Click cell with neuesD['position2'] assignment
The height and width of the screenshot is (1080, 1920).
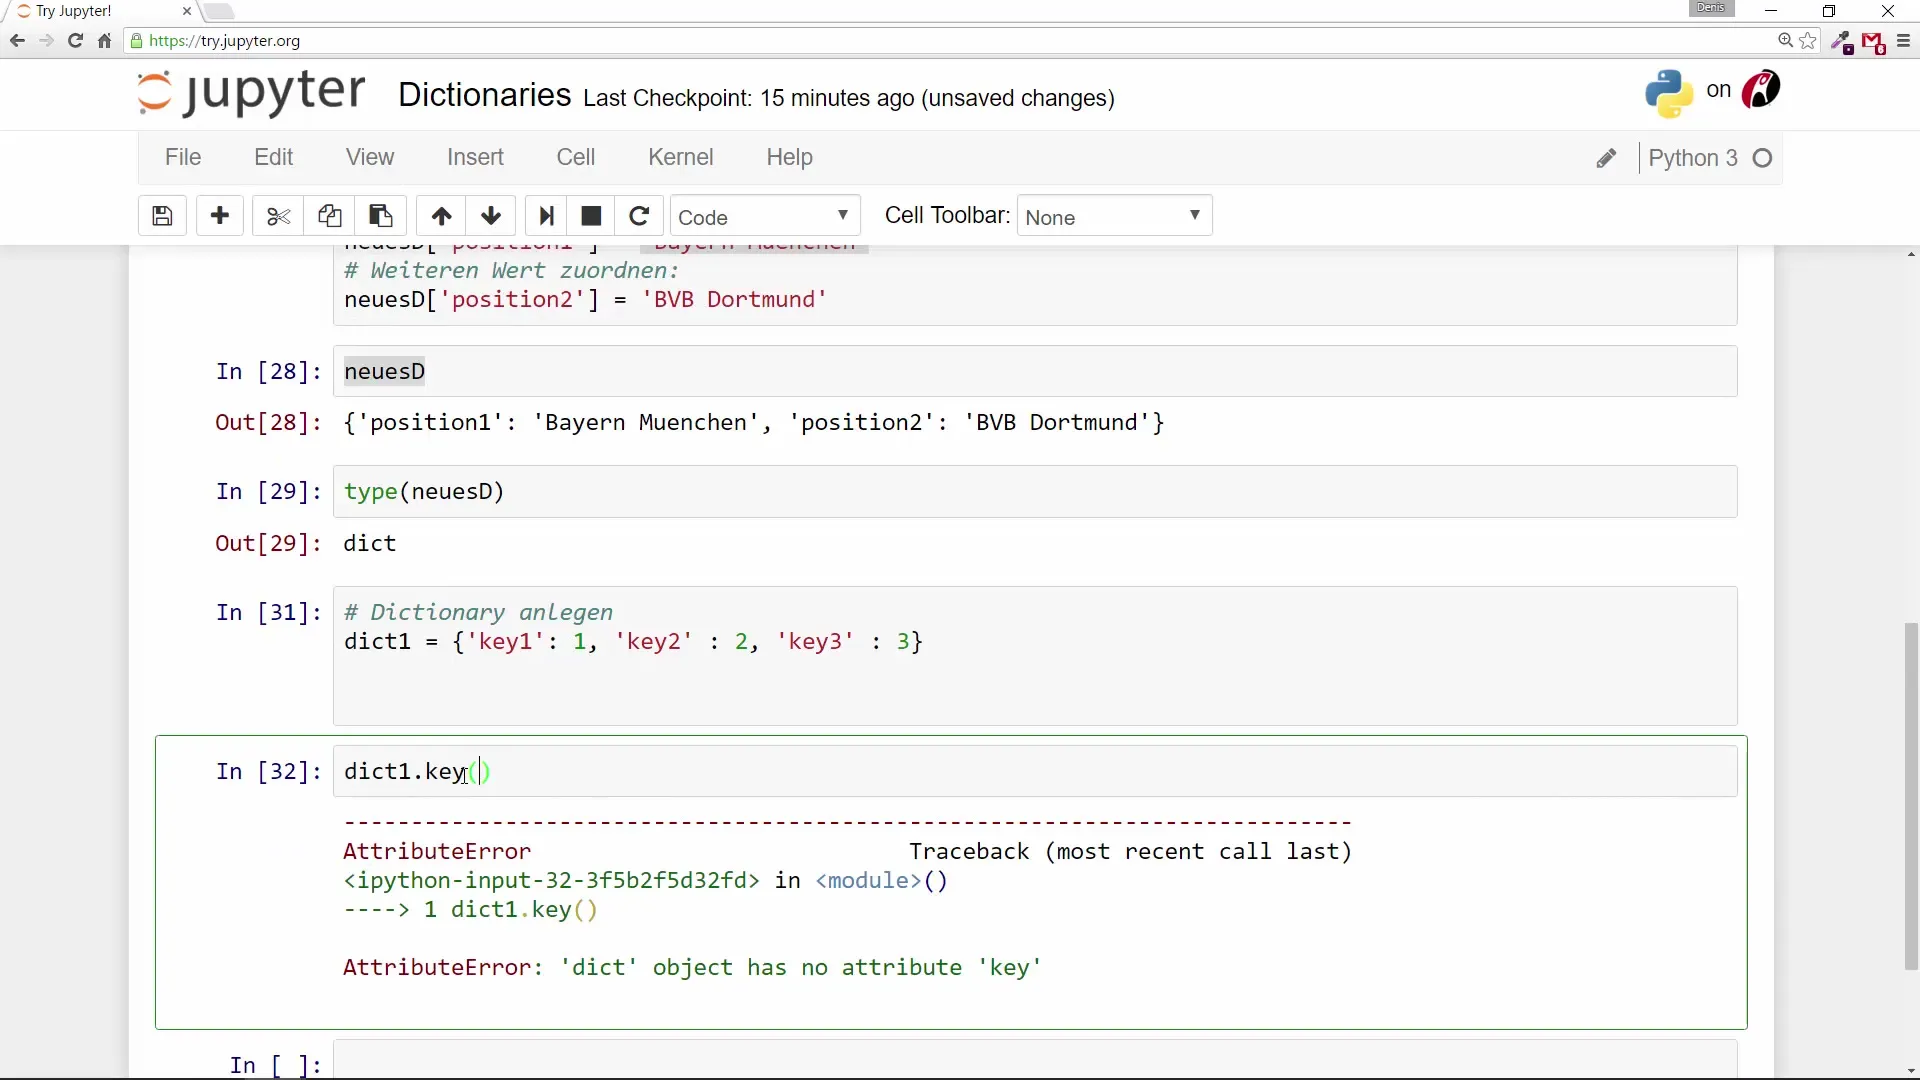tap(1035, 286)
